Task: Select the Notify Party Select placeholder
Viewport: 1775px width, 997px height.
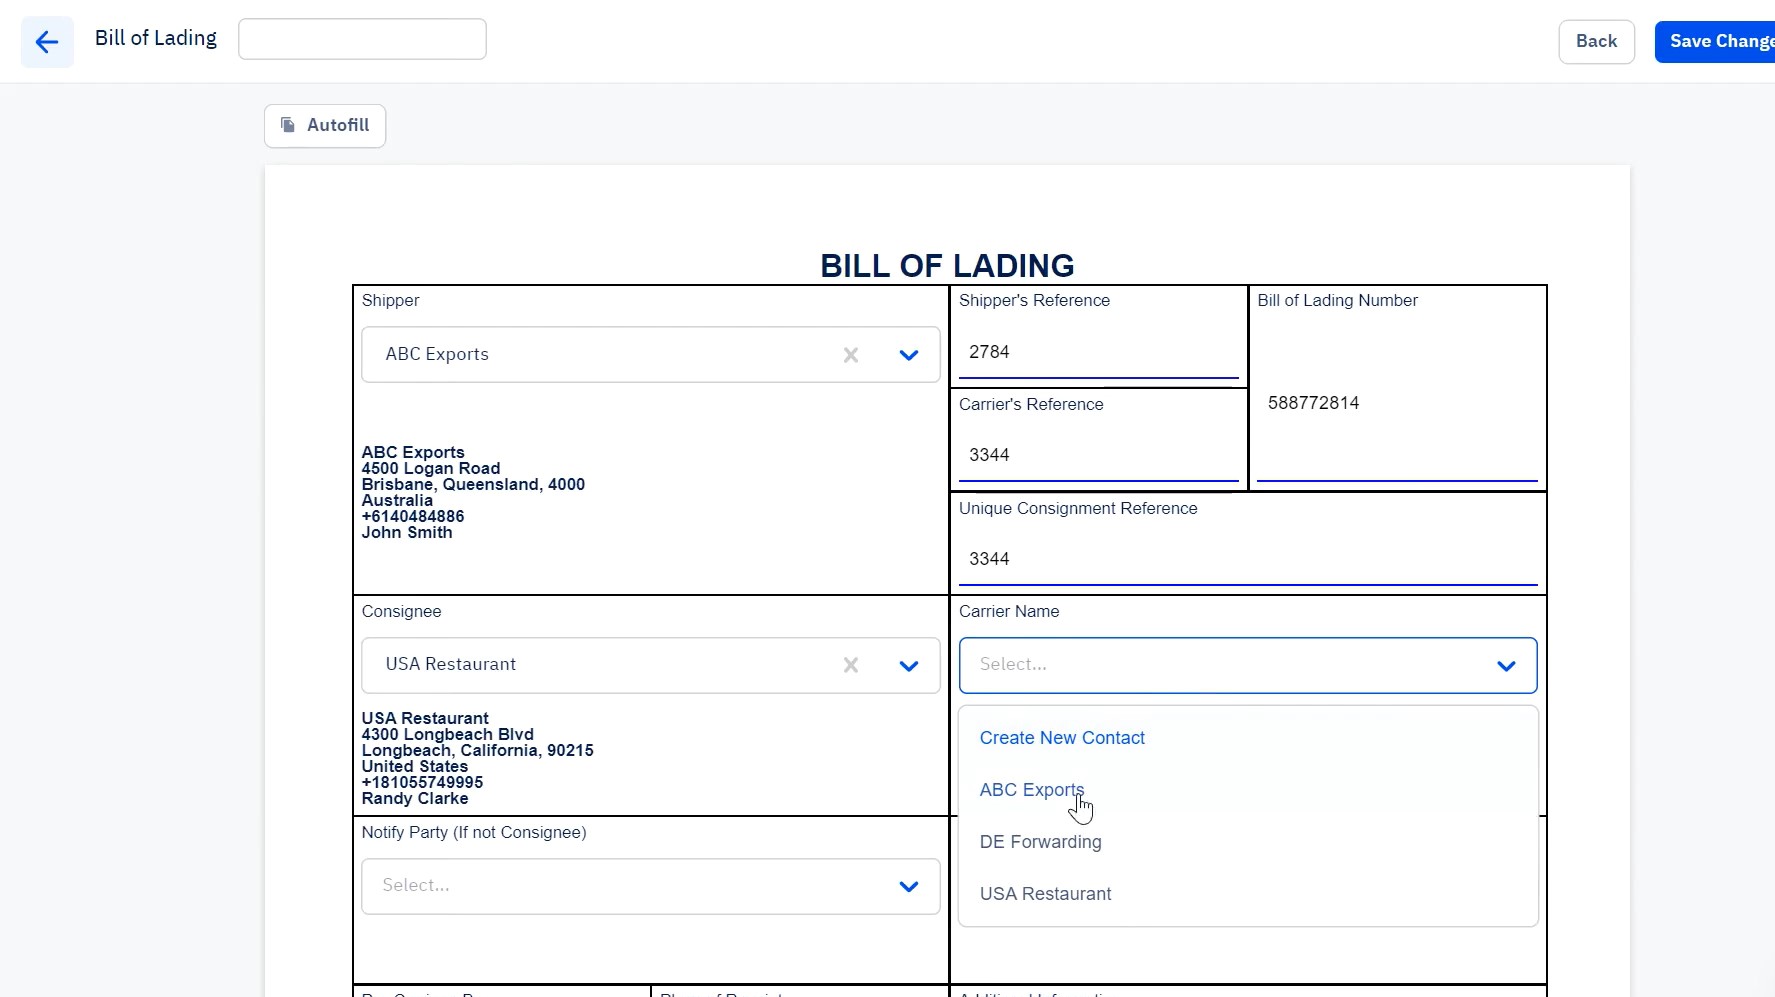Action: coord(415,885)
